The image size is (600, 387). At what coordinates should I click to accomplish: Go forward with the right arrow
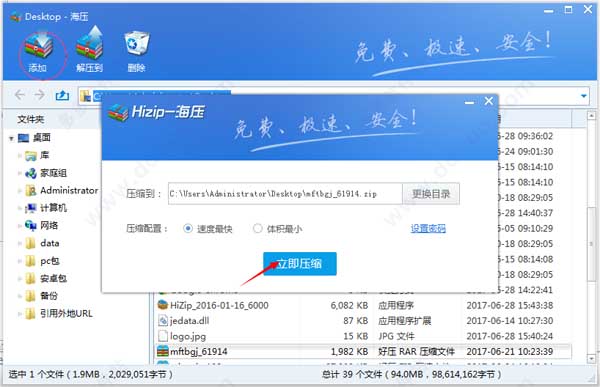[x=40, y=95]
